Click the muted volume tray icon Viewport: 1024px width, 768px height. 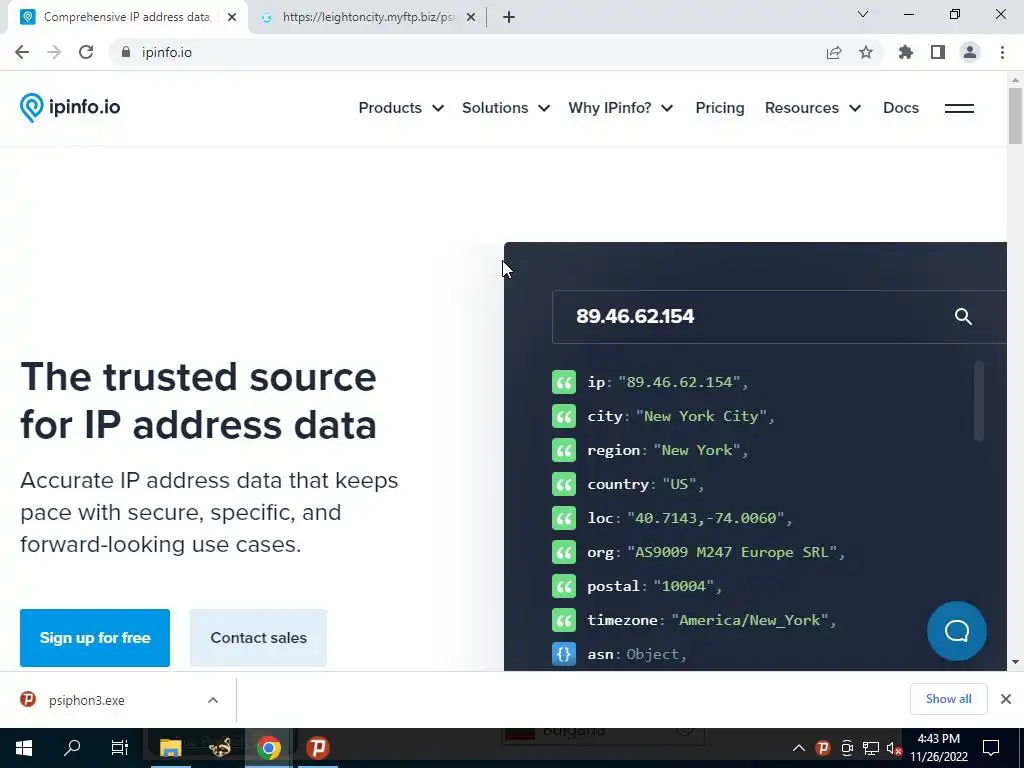pos(894,748)
